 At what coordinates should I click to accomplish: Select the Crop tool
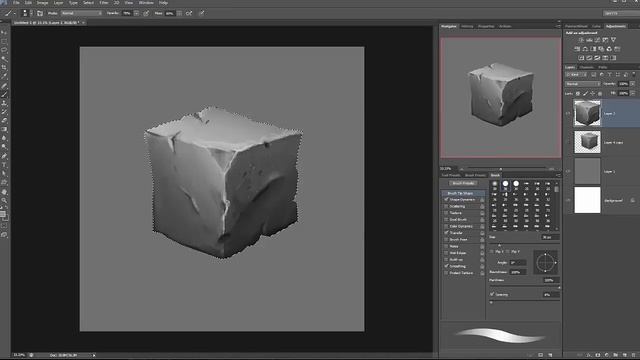pyautogui.click(x=4, y=67)
